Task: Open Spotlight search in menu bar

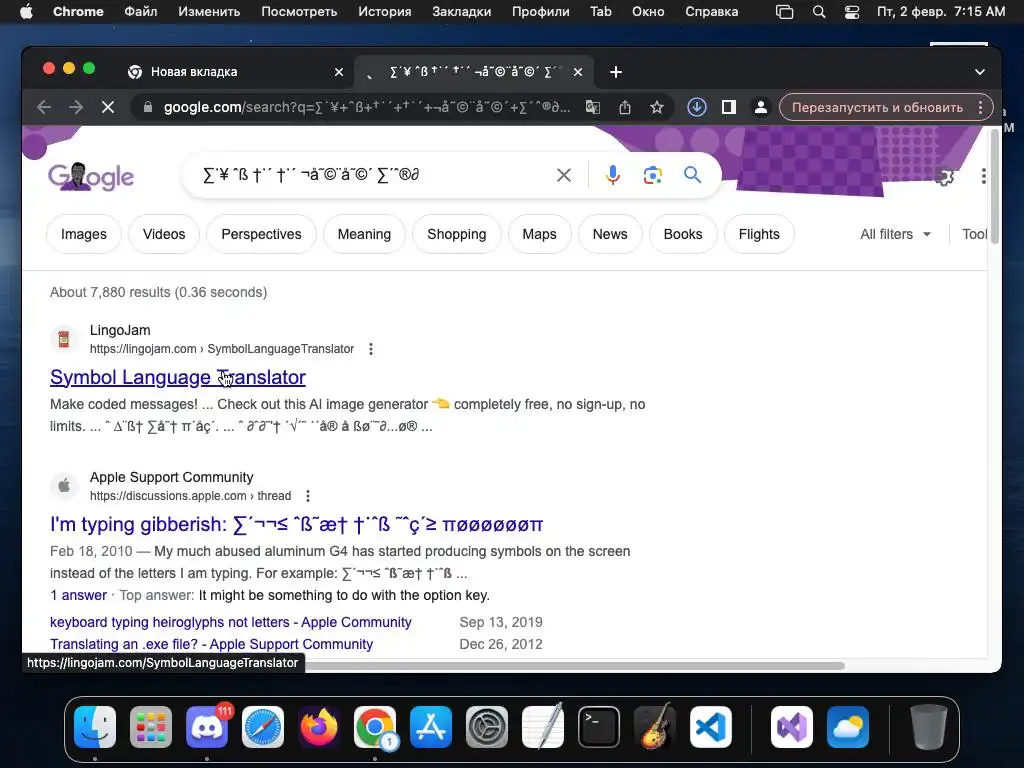Action: (819, 12)
